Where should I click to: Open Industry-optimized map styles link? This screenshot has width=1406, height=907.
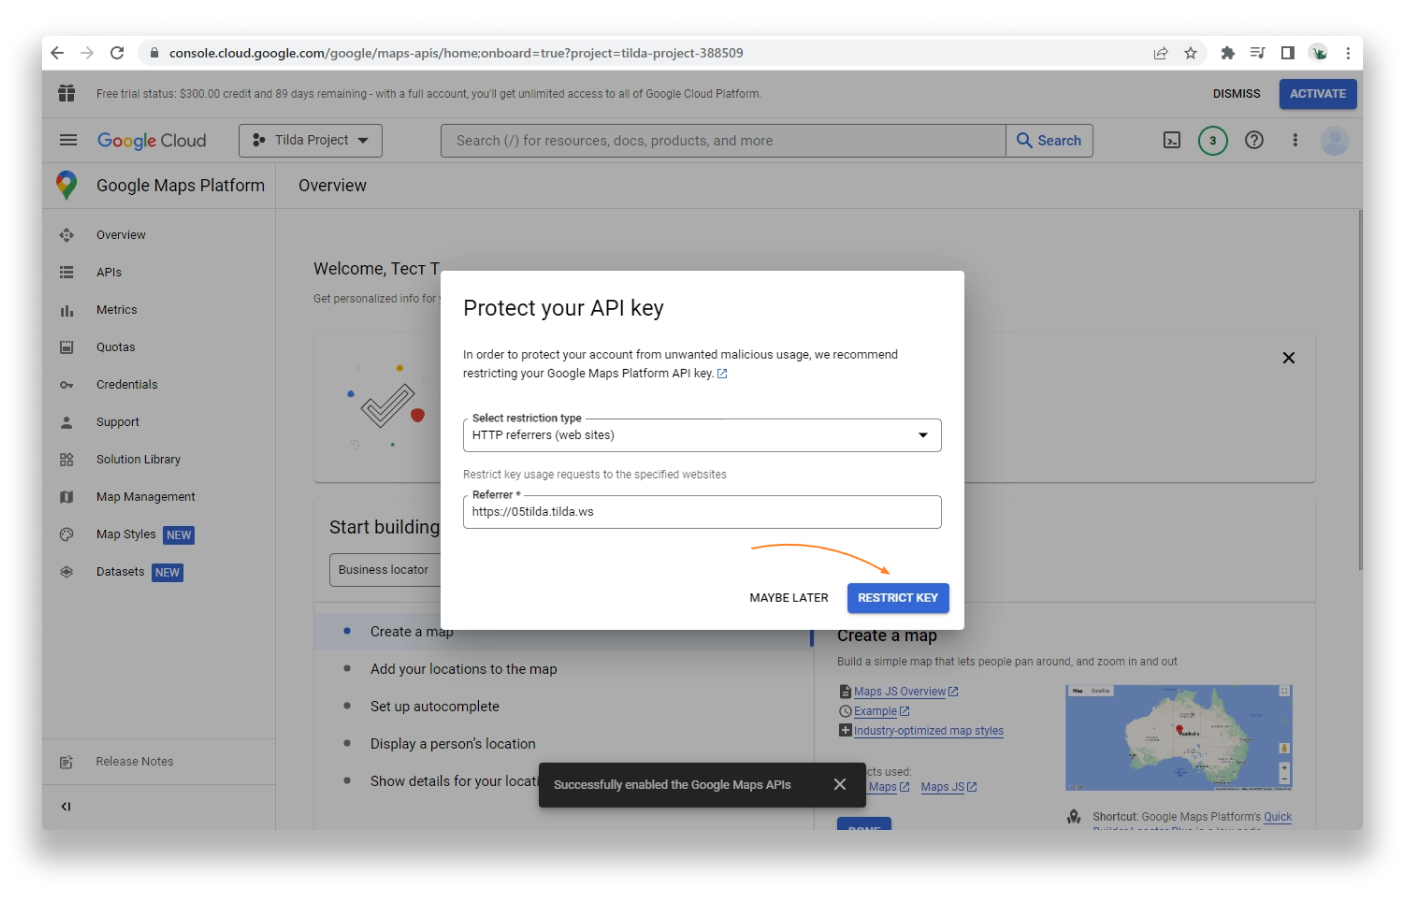point(928,731)
